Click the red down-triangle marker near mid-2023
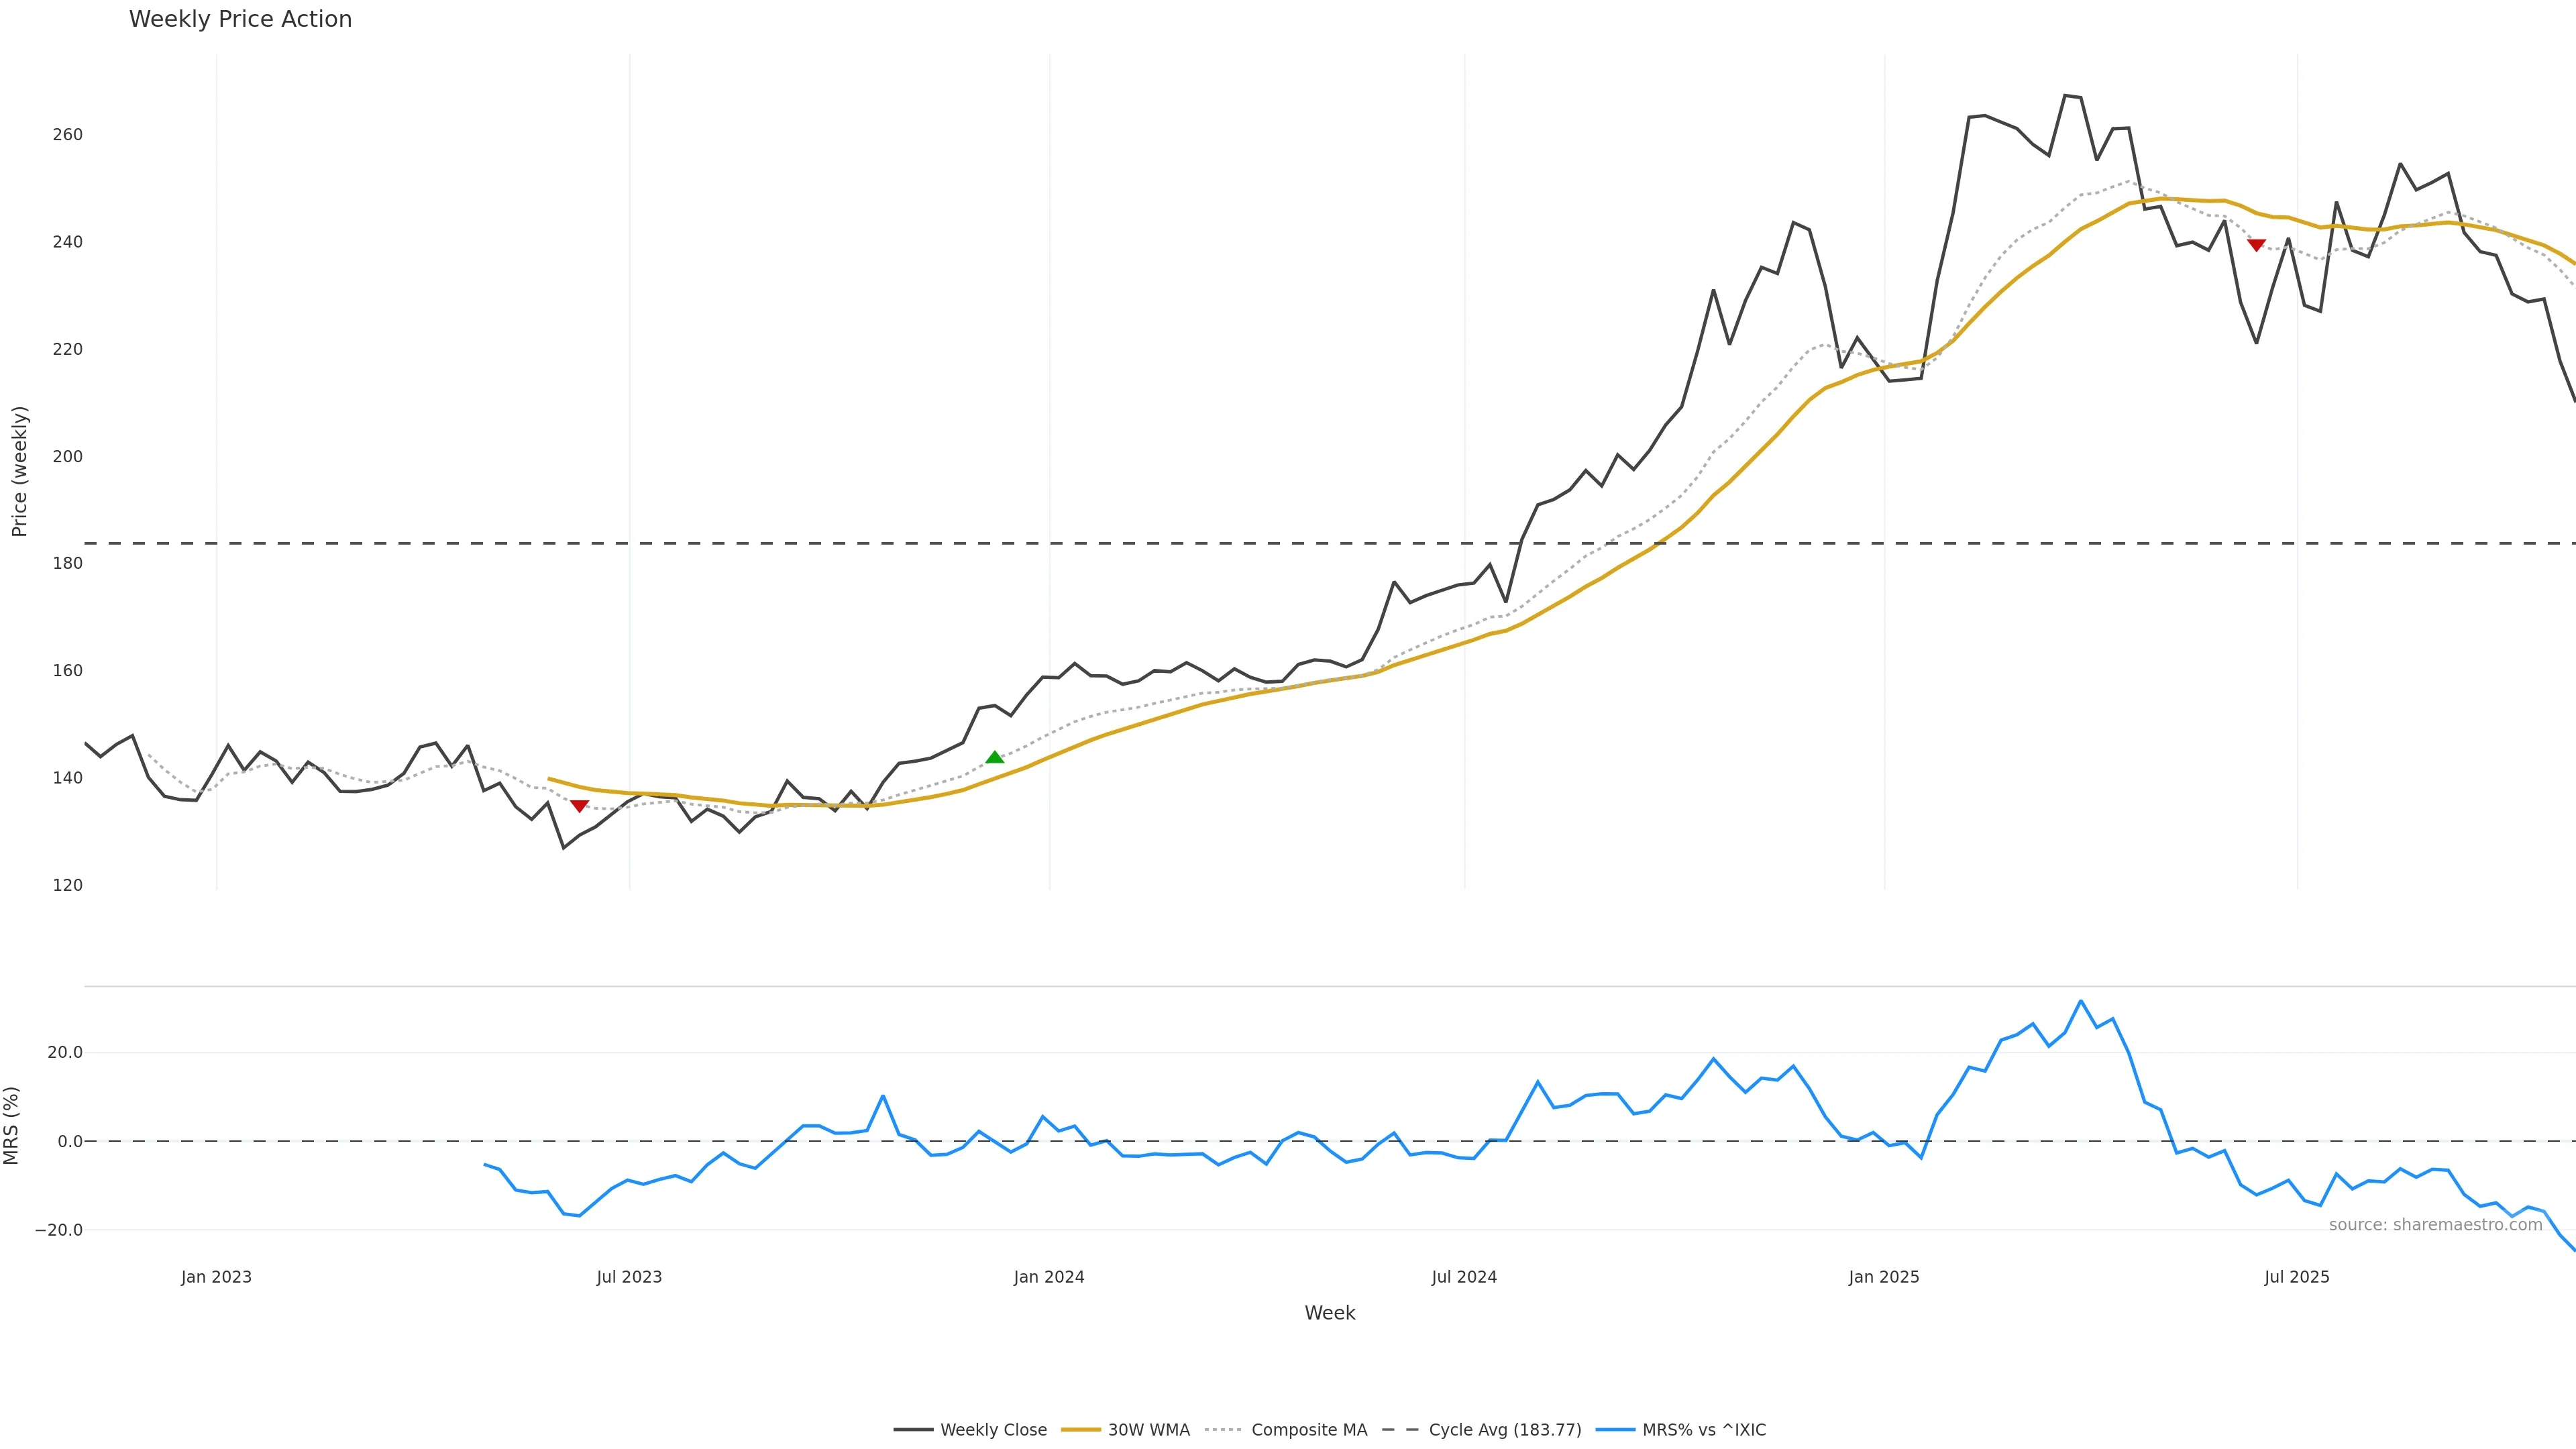The width and height of the screenshot is (2576, 1449). pyautogui.click(x=579, y=806)
